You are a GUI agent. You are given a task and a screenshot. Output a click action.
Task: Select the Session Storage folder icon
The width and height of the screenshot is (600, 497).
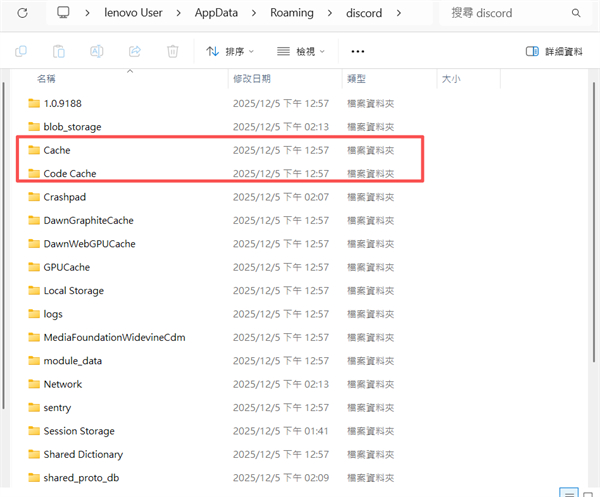(x=34, y=431)
